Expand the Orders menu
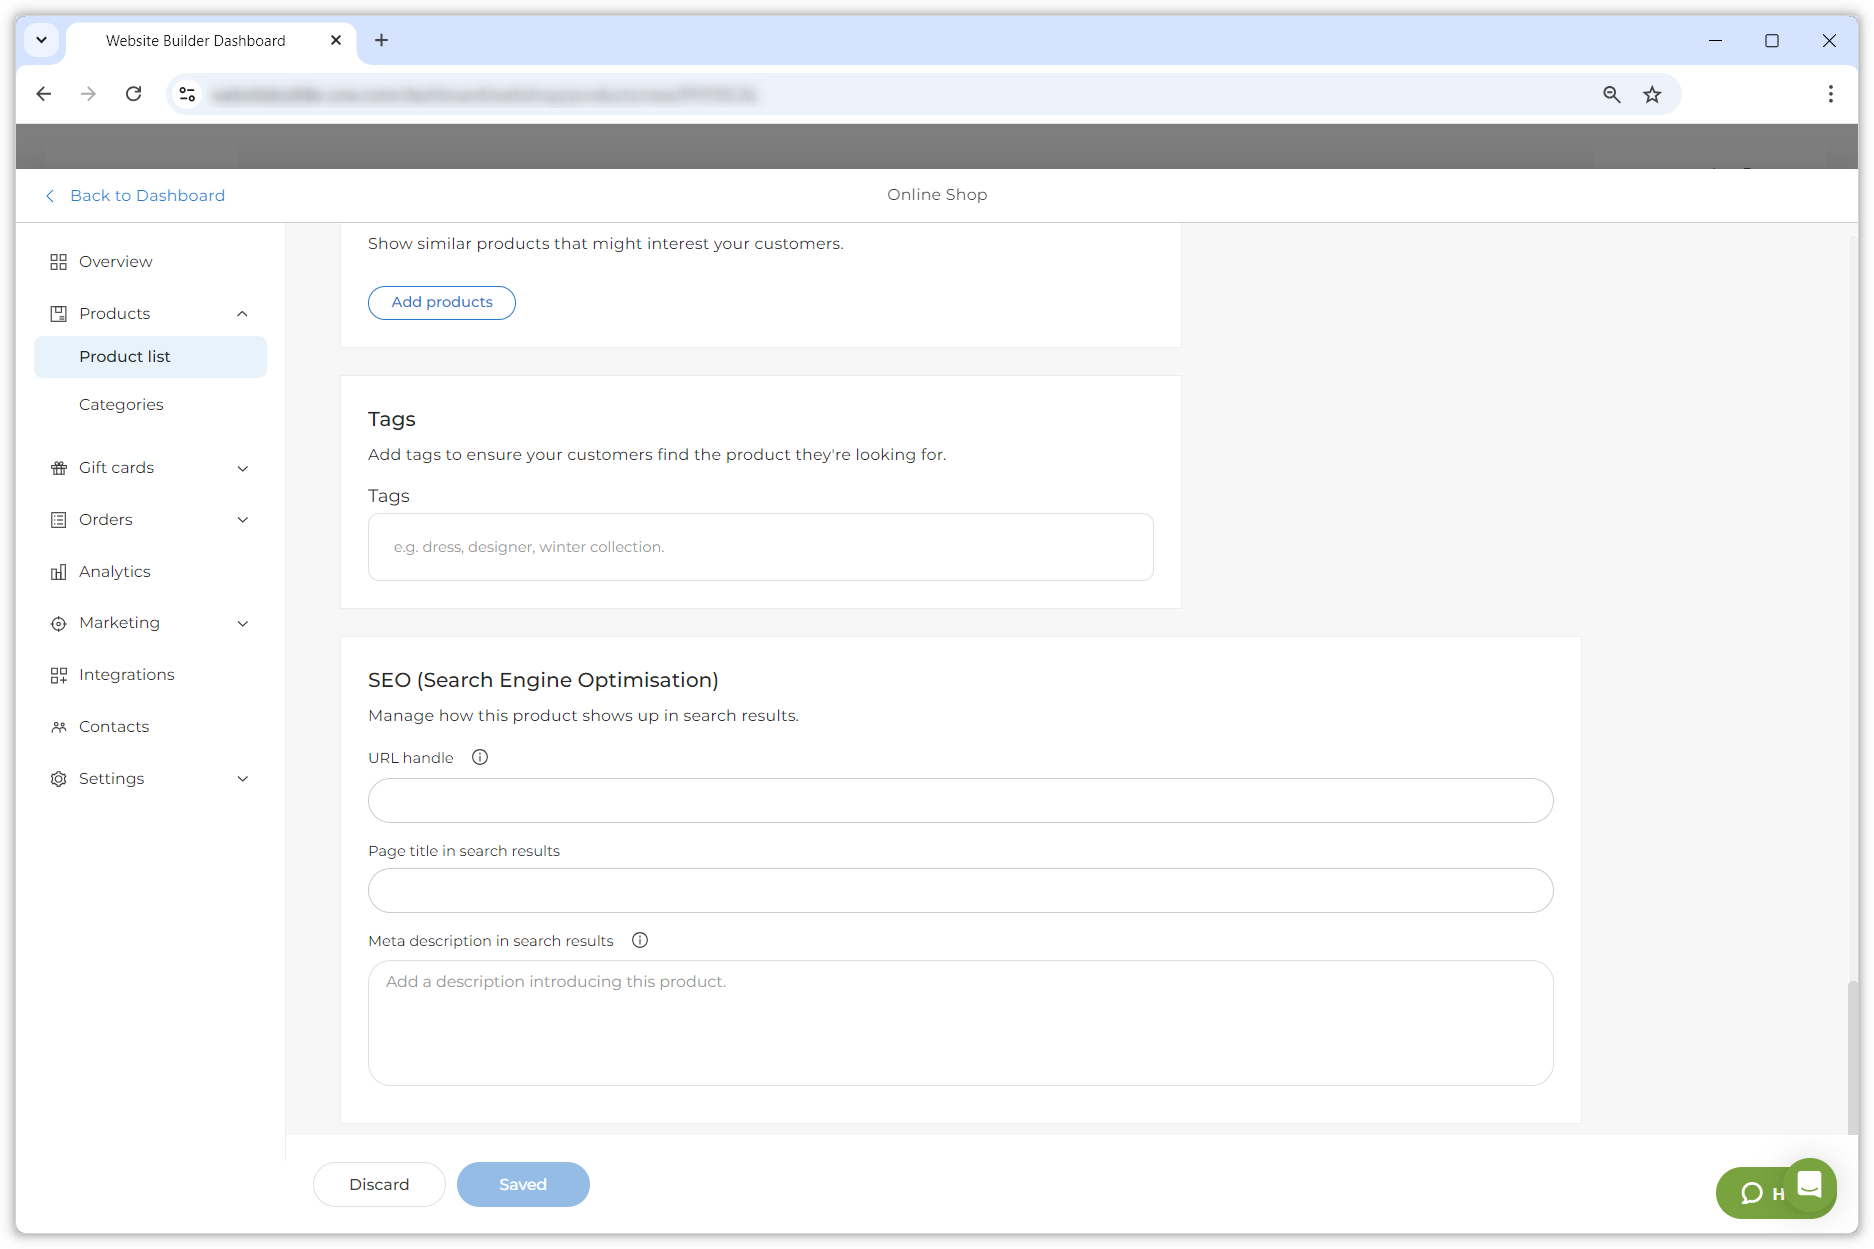 click(242, 520)
